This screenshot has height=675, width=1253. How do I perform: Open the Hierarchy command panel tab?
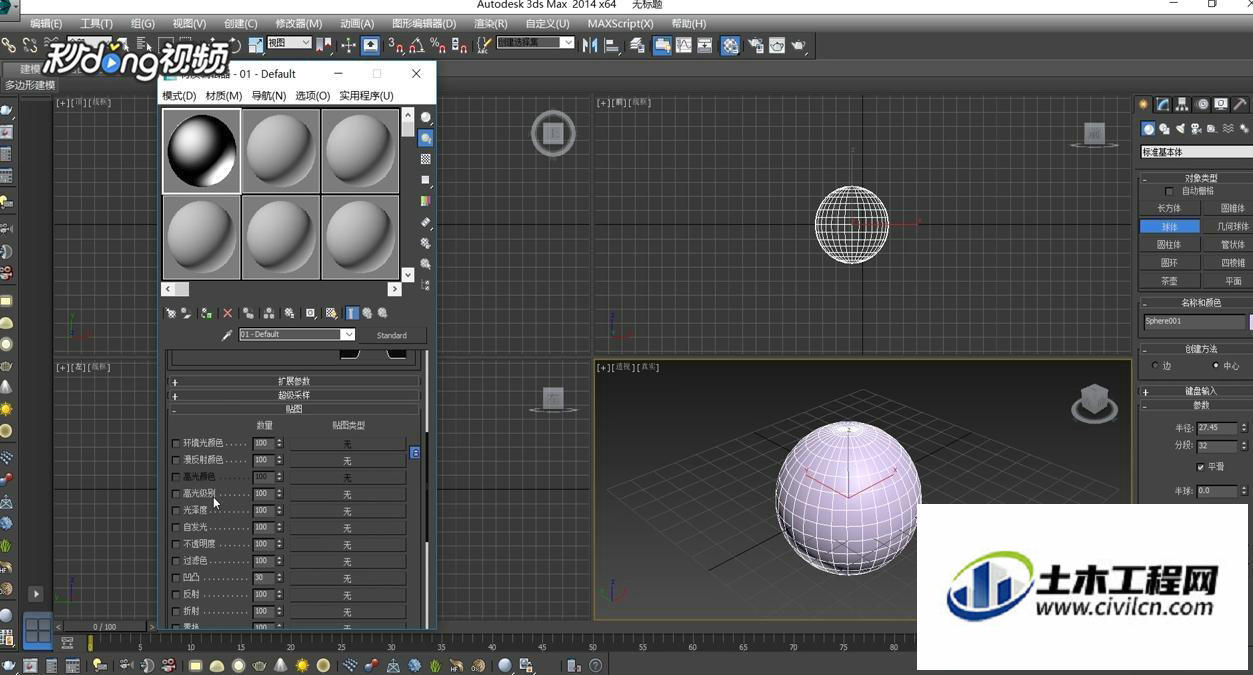[1182, 104]
